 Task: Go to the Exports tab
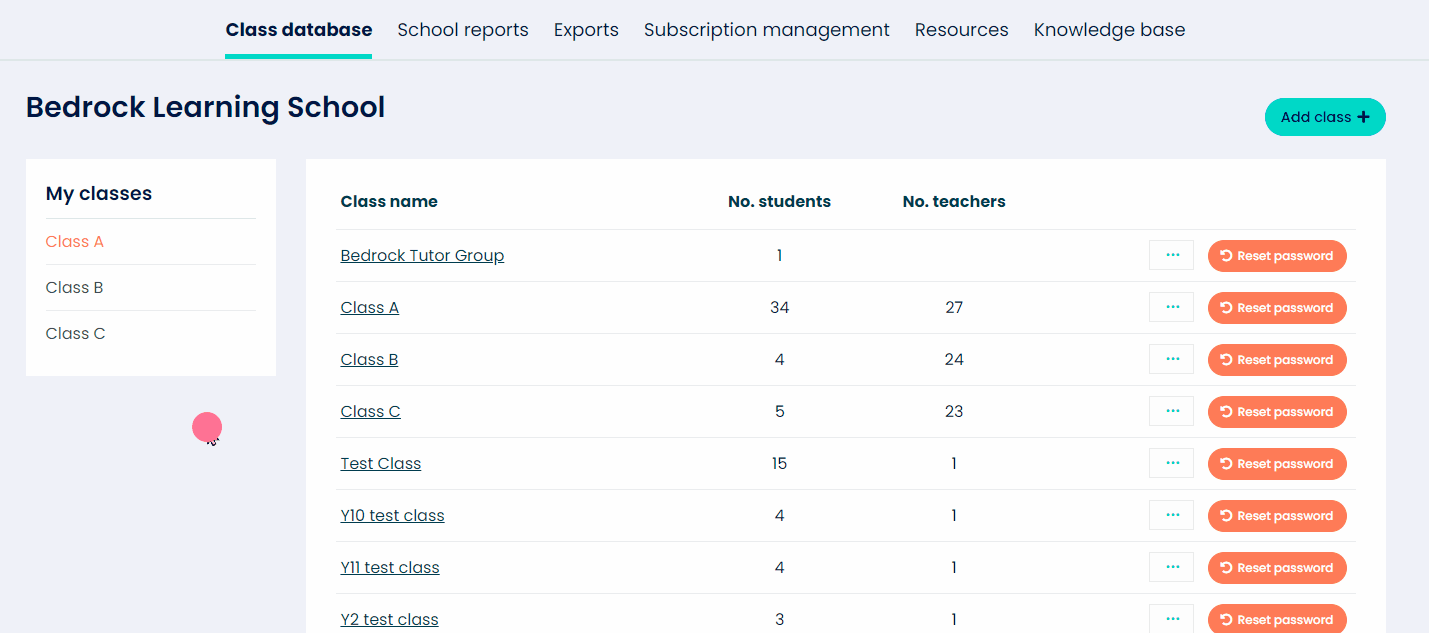point(586,30)
